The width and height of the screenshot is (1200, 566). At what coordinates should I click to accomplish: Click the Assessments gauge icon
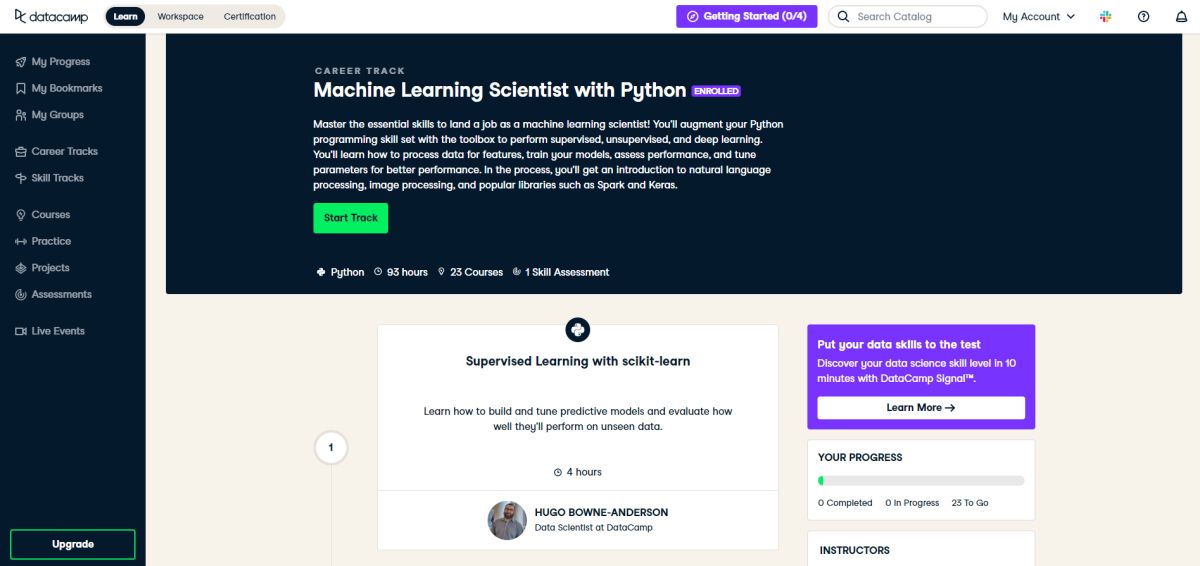tap(21, 294)
